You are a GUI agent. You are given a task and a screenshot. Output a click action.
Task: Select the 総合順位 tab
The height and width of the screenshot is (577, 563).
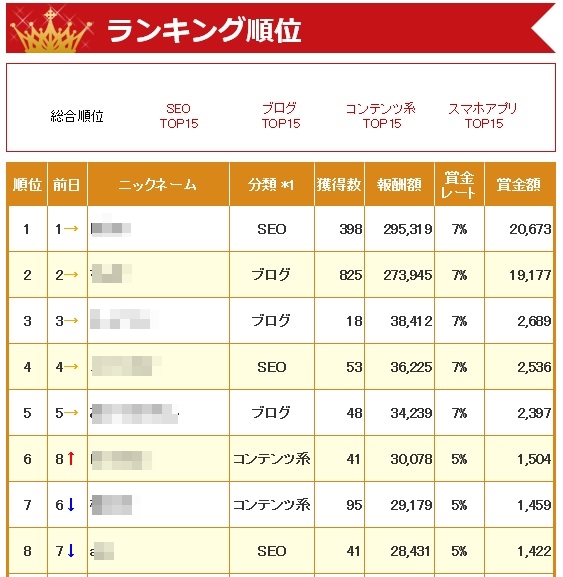pyautogui.click(x=77, y=116)
